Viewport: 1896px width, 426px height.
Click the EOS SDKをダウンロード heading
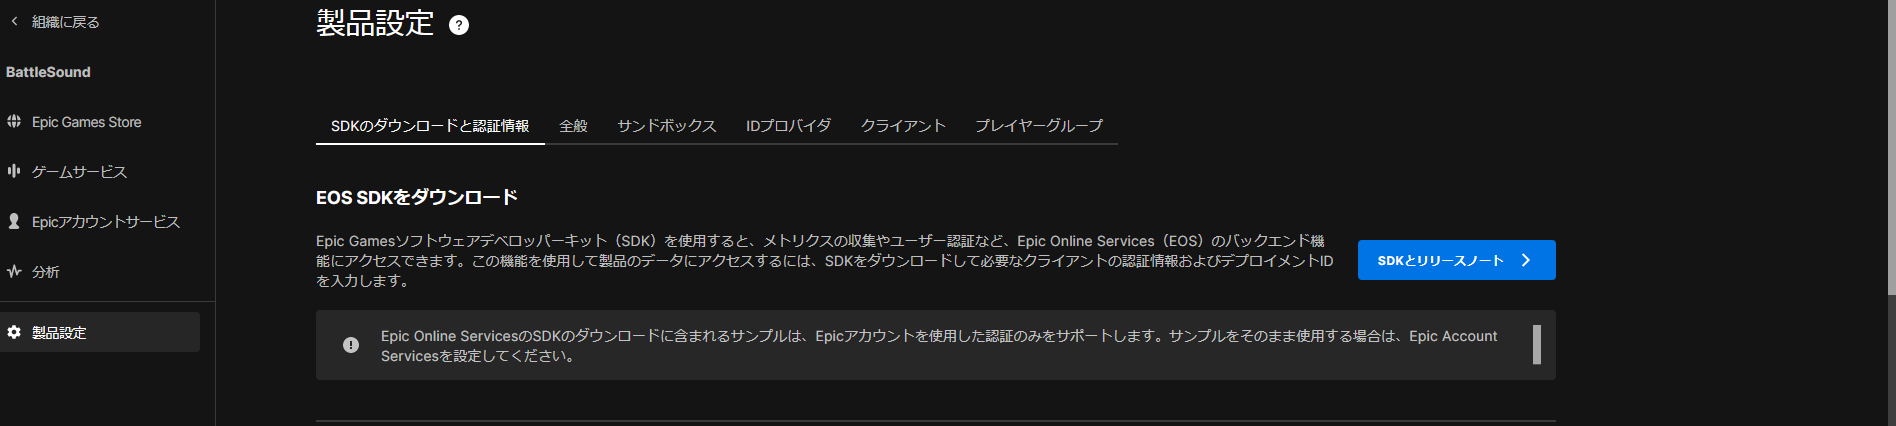pos(417,197)
